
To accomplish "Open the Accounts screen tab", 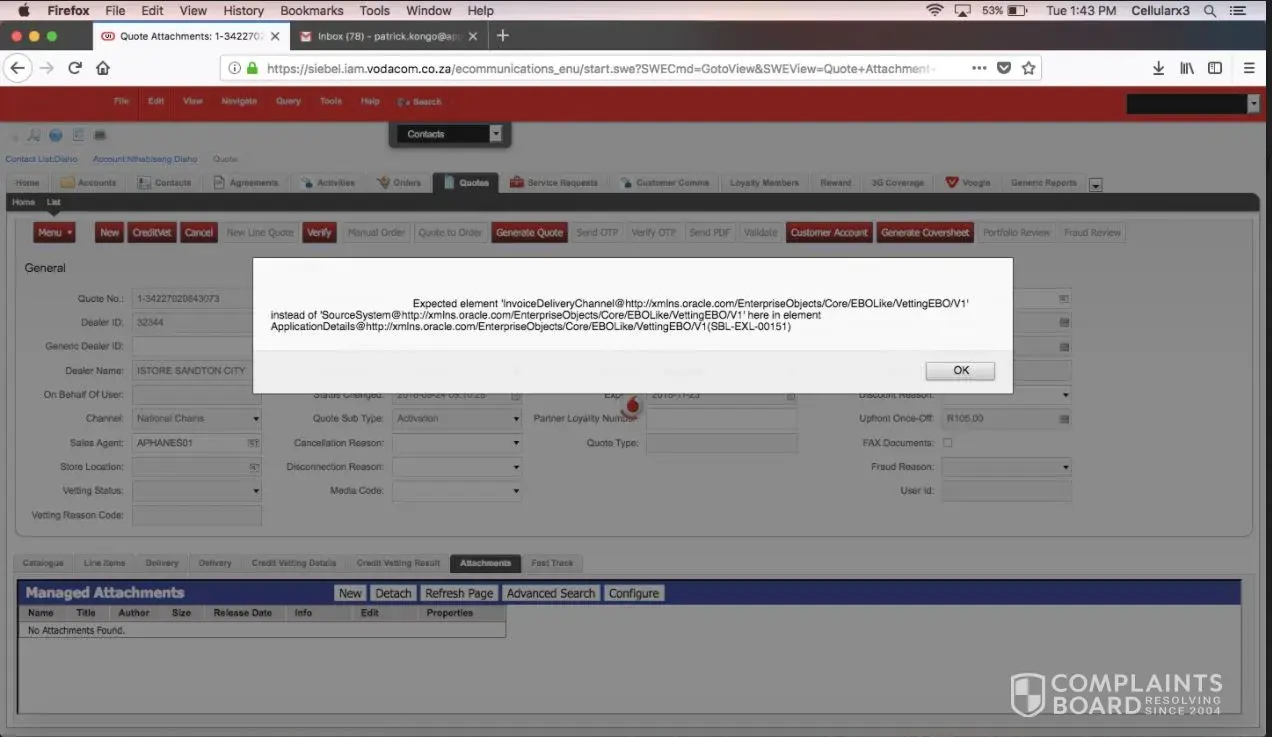I will [89, 183].
